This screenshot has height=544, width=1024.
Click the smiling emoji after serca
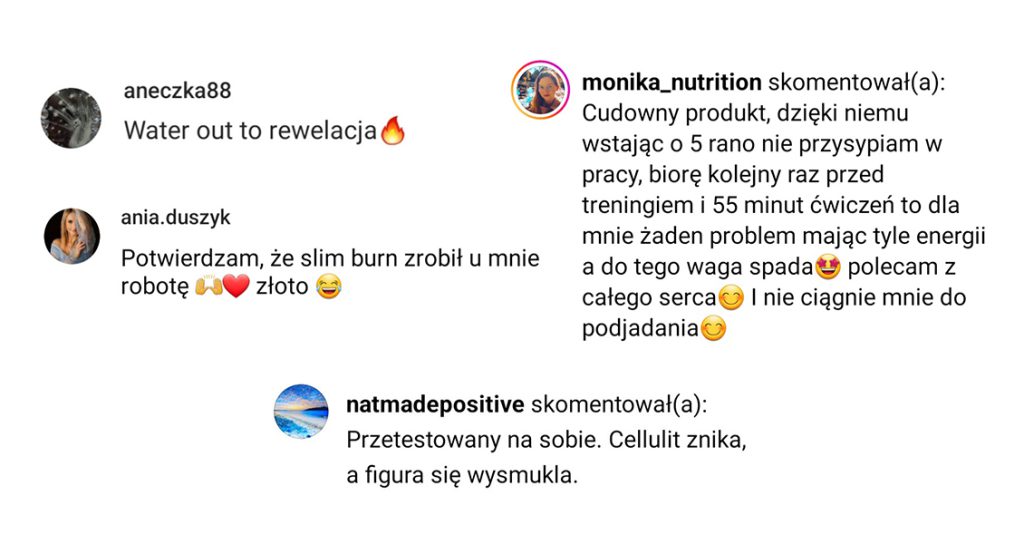point(731,298)
